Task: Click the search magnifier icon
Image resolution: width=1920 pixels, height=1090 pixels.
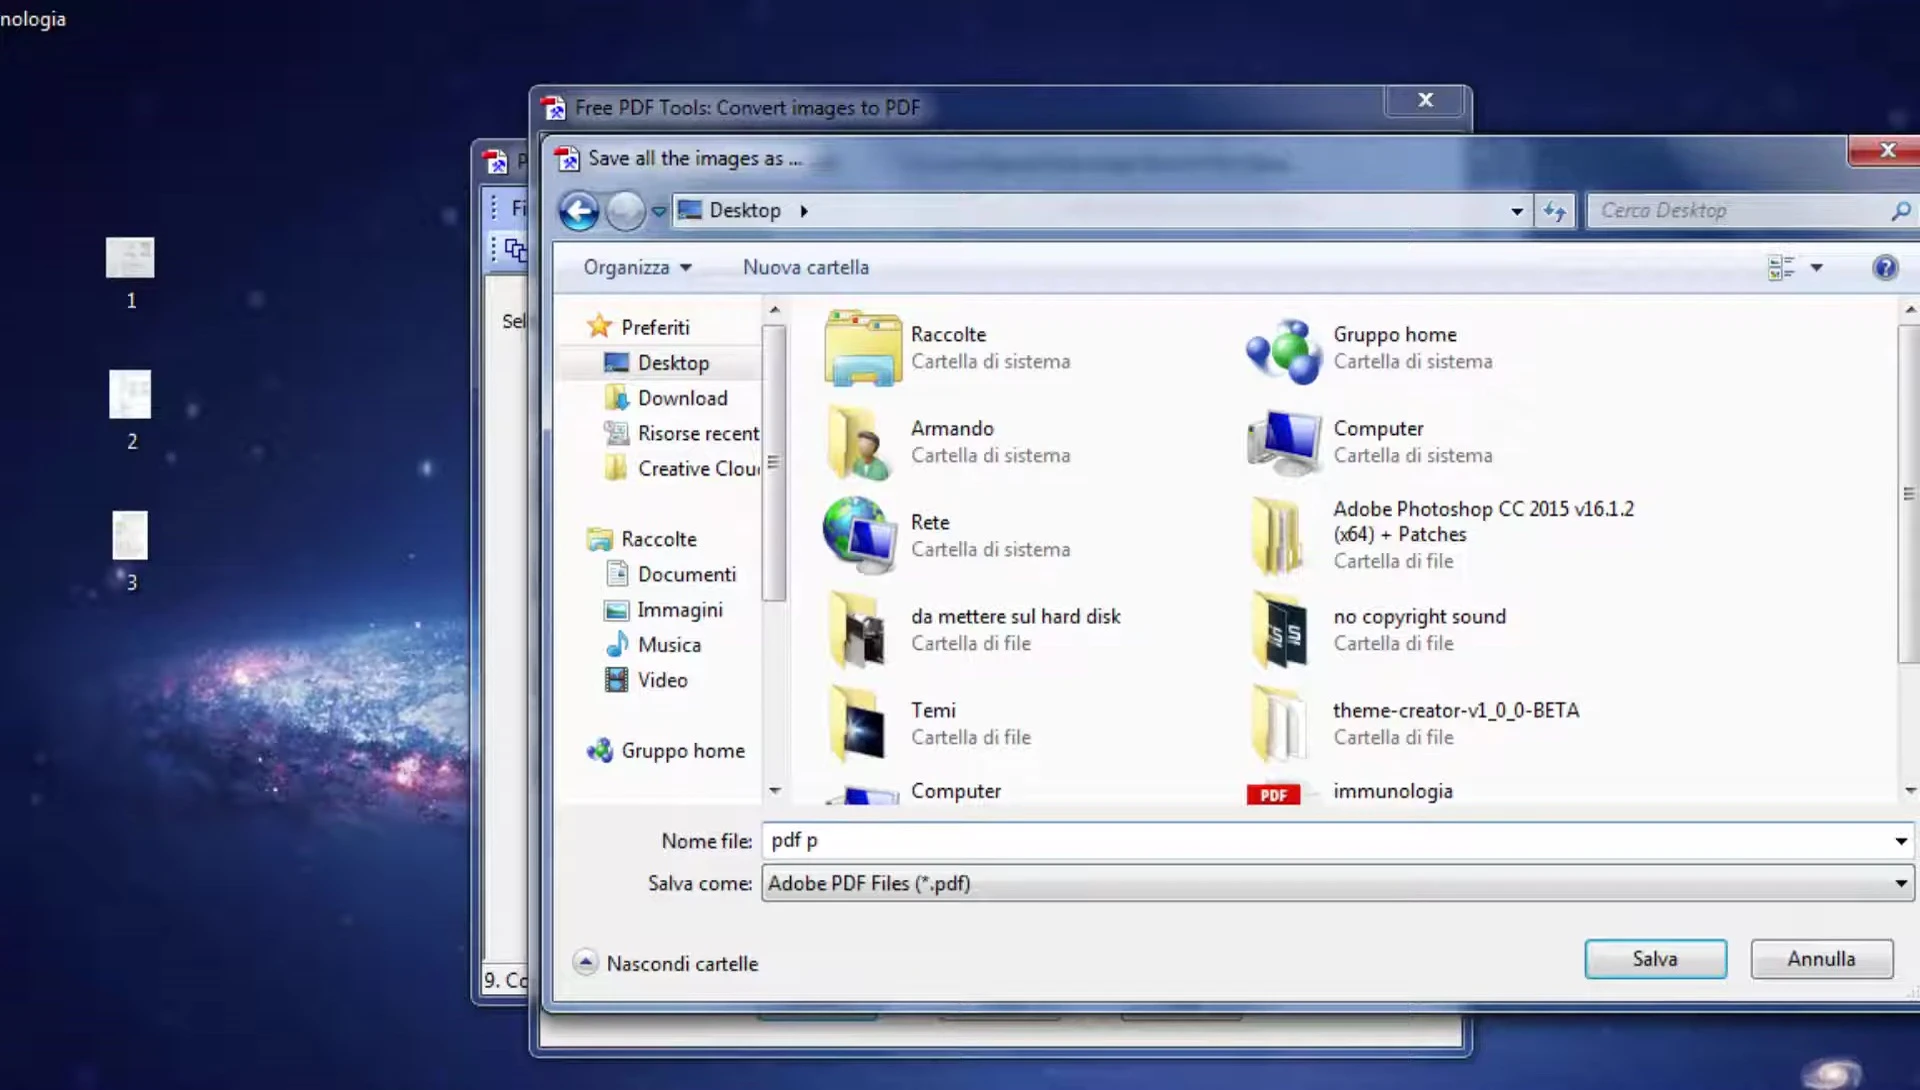Action: [1901, 211]
